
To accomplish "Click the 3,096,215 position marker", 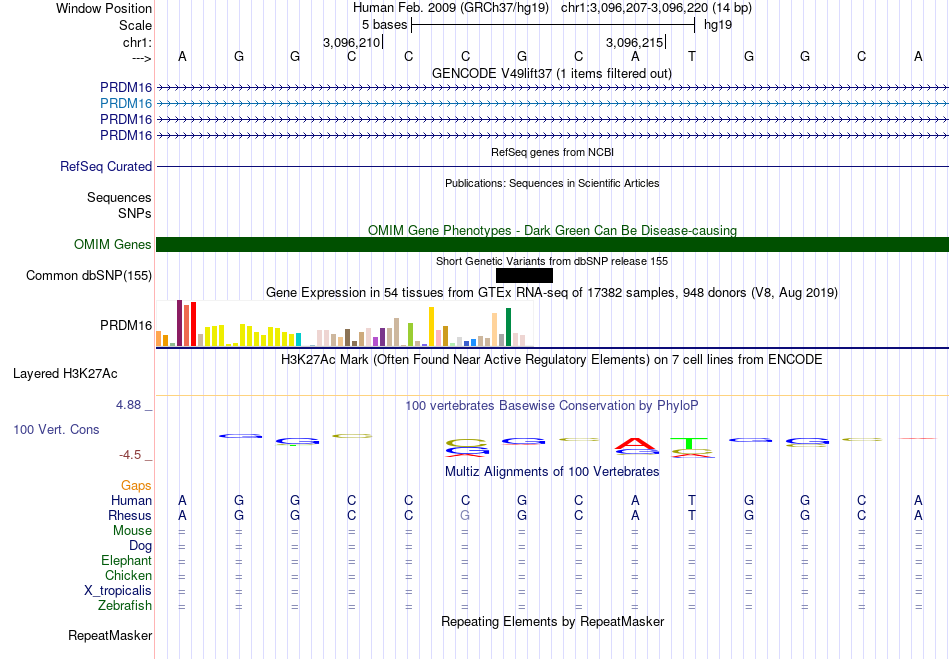I will pos(634,42).
